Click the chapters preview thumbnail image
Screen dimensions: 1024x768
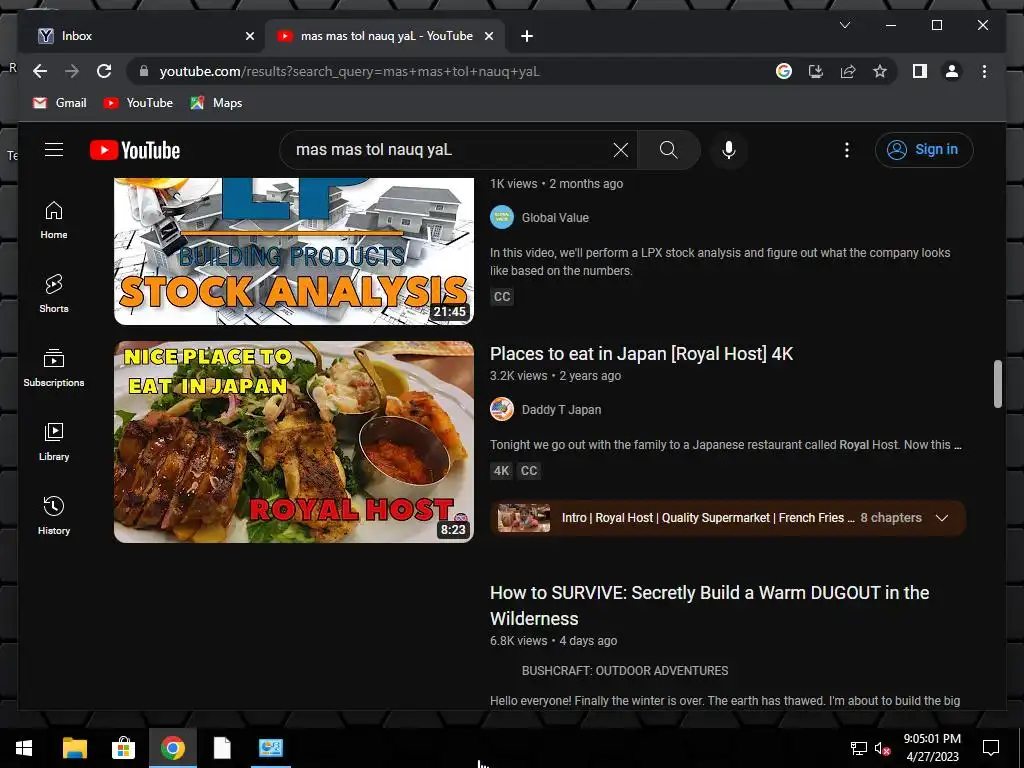(x=524, y=518)
